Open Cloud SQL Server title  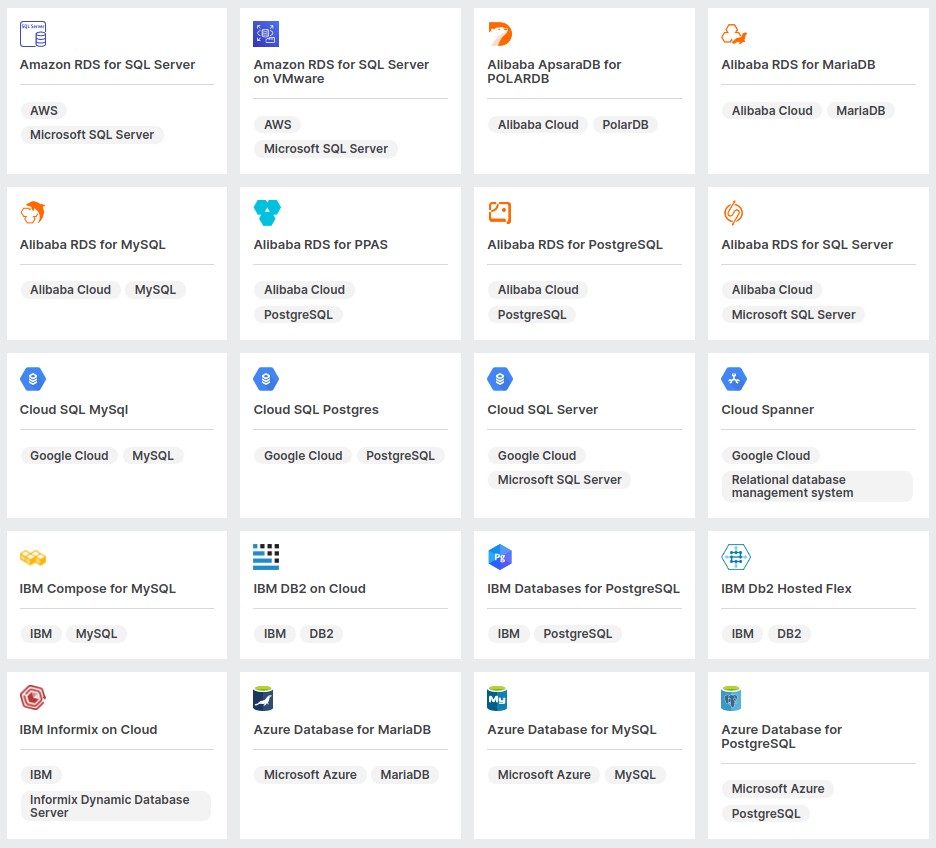543,410
